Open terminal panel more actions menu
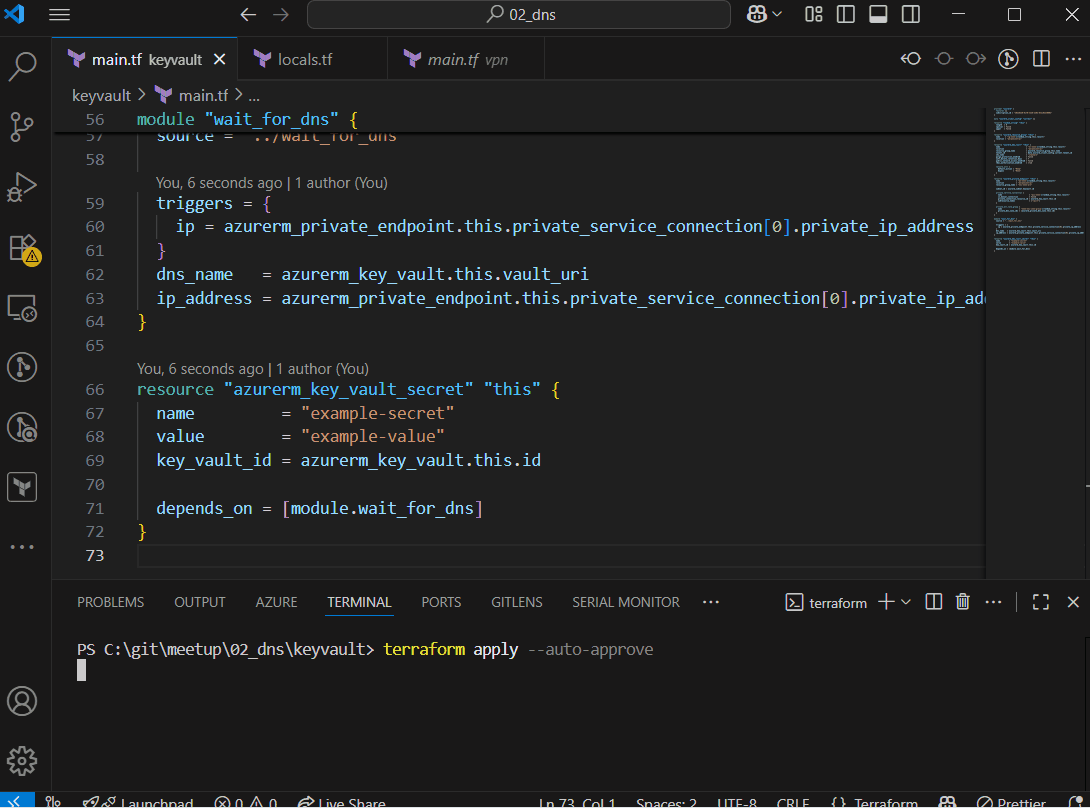This screenshot has height=808, width=1090. point(993,602)
